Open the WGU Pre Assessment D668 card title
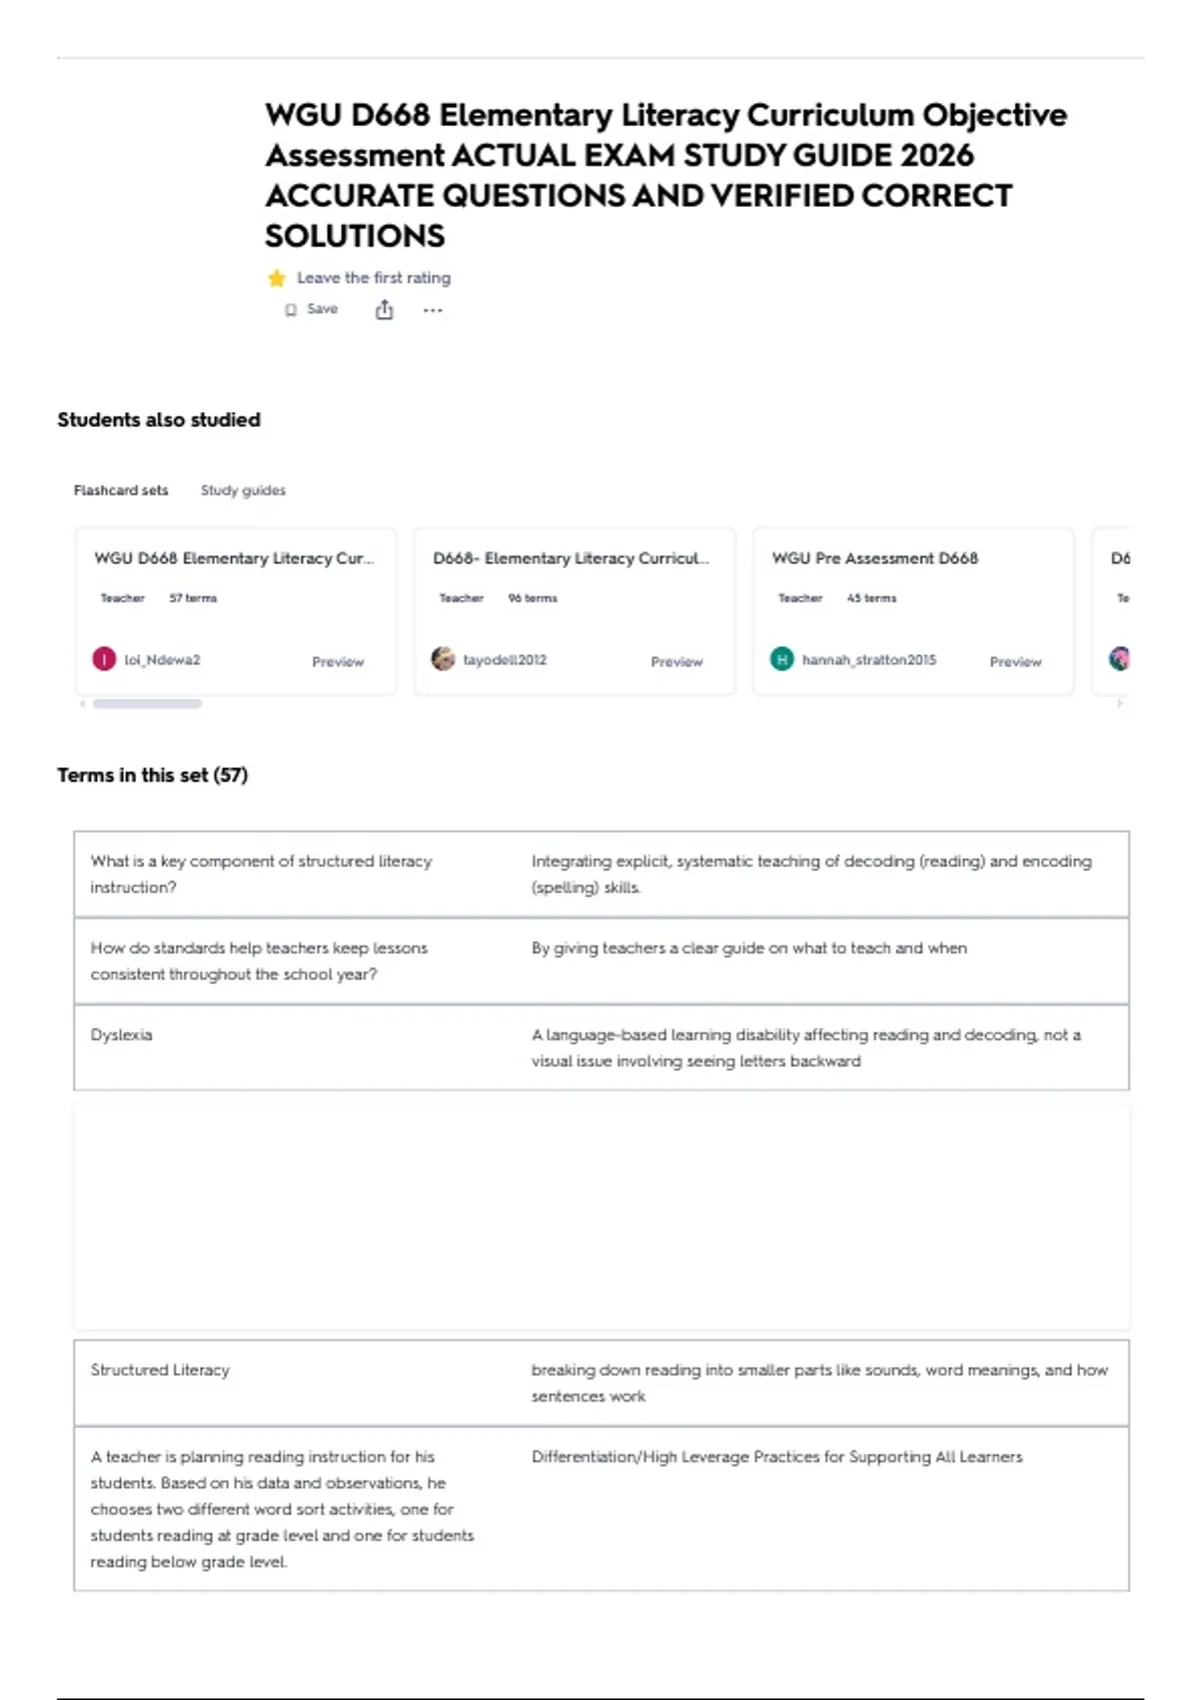This screenshot has height=1700, width=1200. point(875,558)
